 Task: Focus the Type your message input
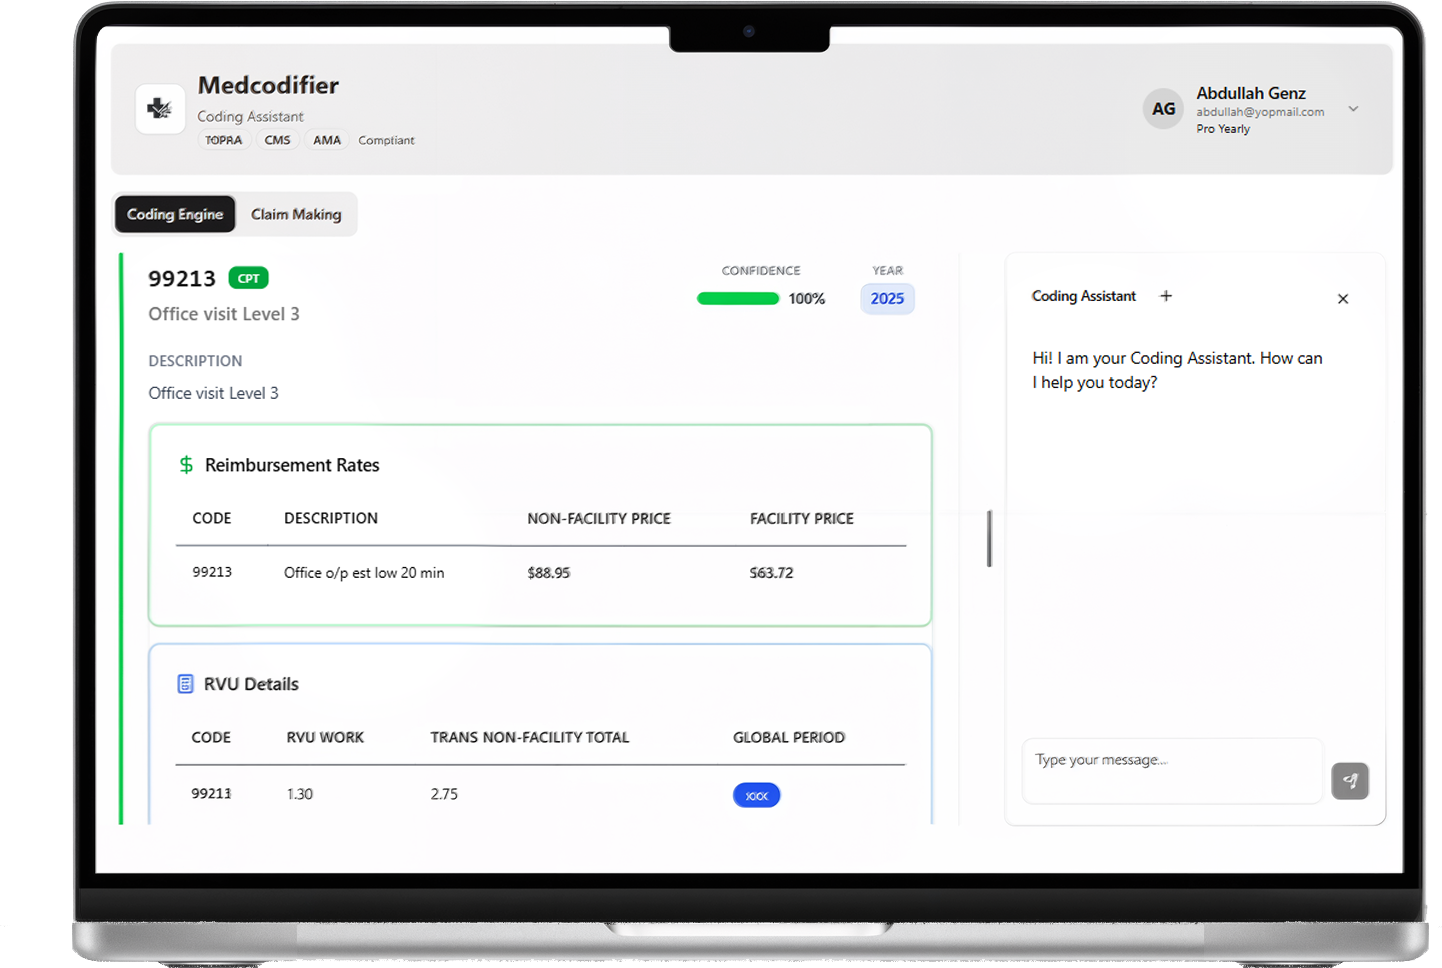tap(1172, 770)
